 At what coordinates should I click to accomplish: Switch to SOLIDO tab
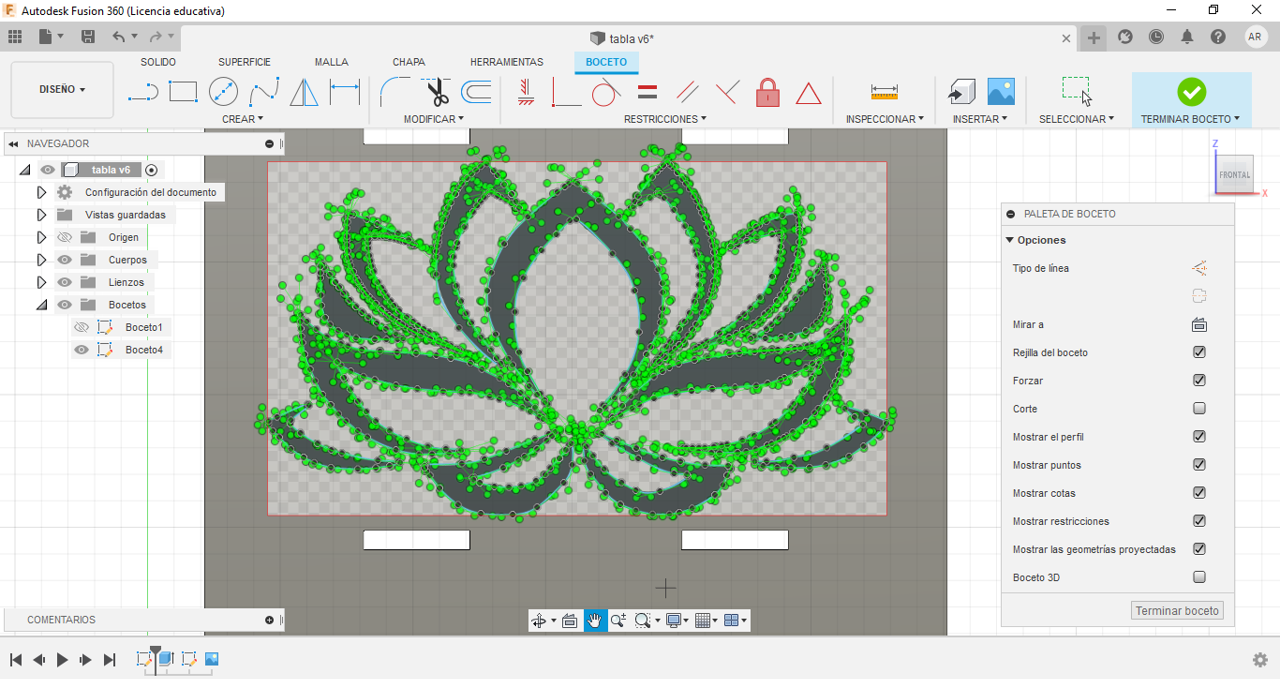coord(158,62)
